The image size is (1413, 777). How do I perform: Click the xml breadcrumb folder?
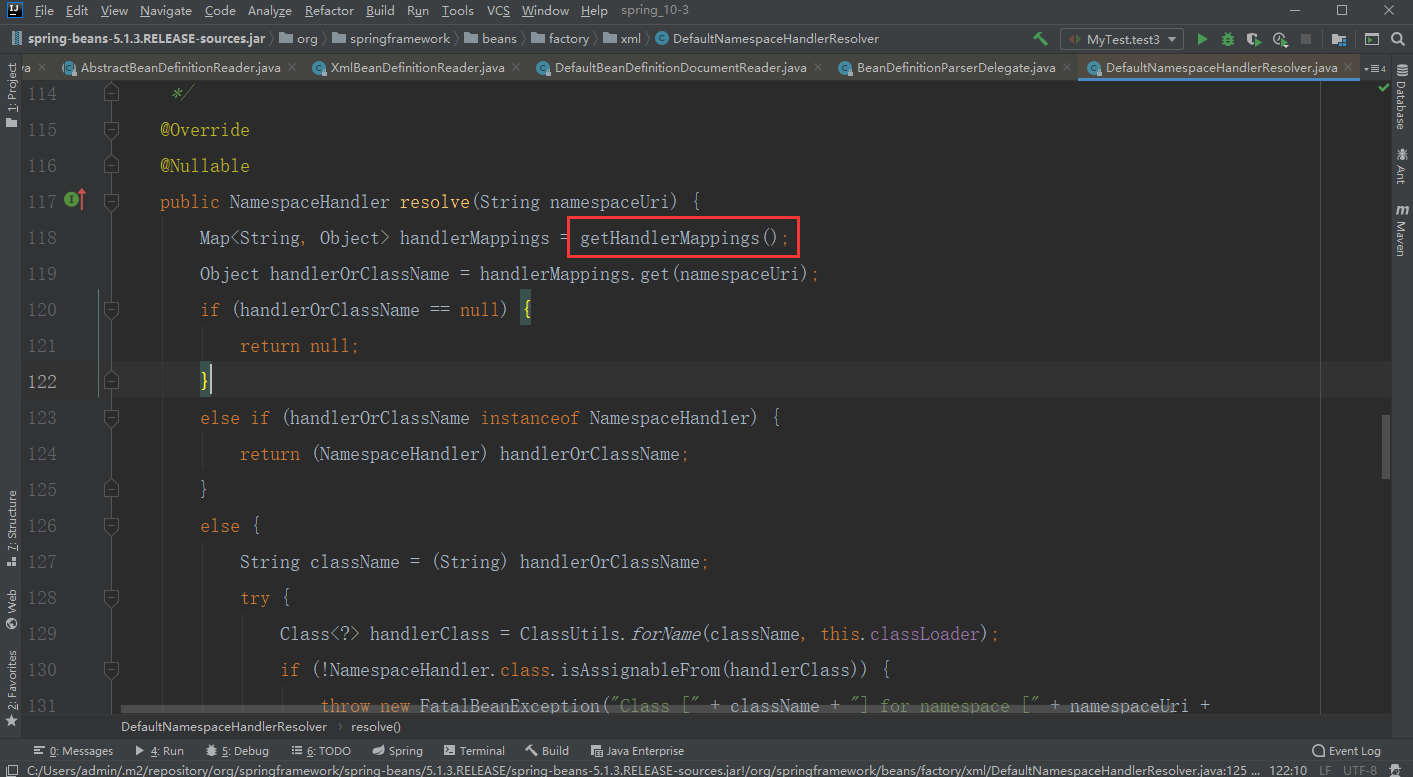621,39
